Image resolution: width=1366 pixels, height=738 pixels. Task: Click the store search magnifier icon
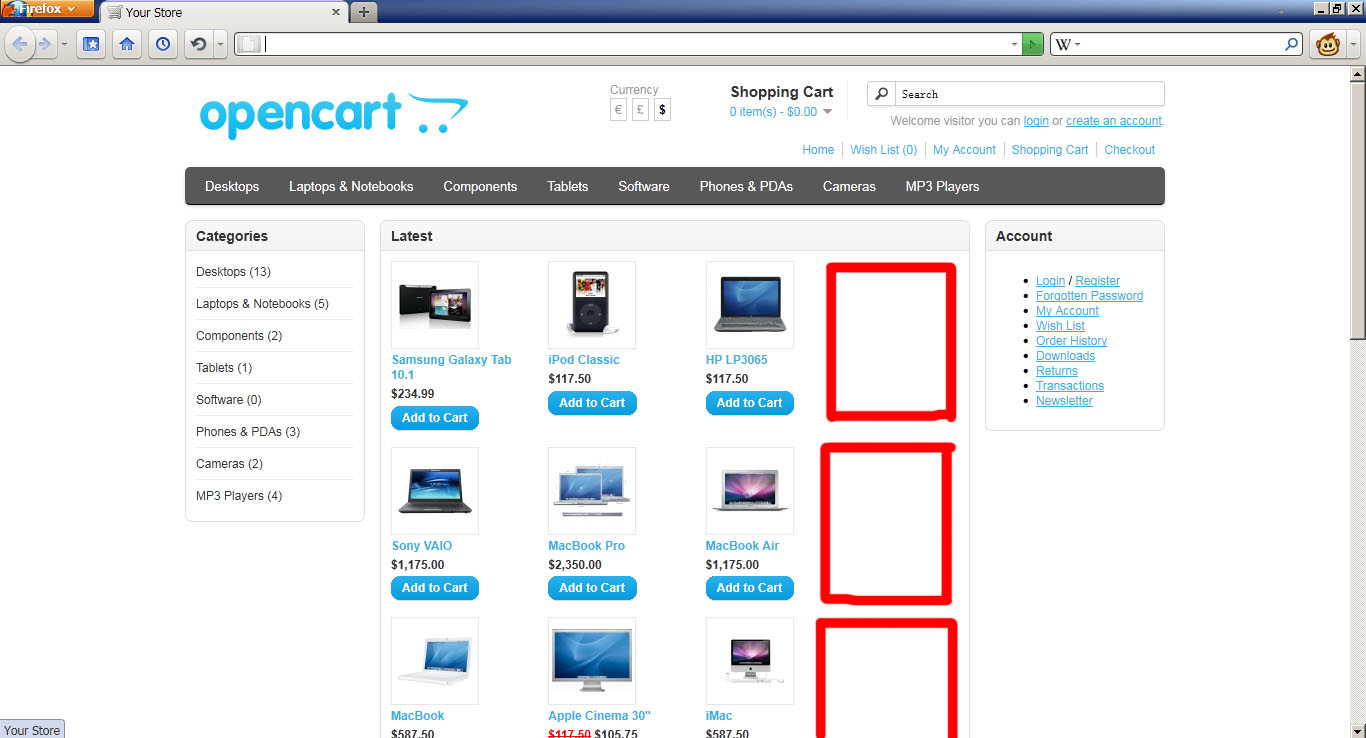[881, 94]
